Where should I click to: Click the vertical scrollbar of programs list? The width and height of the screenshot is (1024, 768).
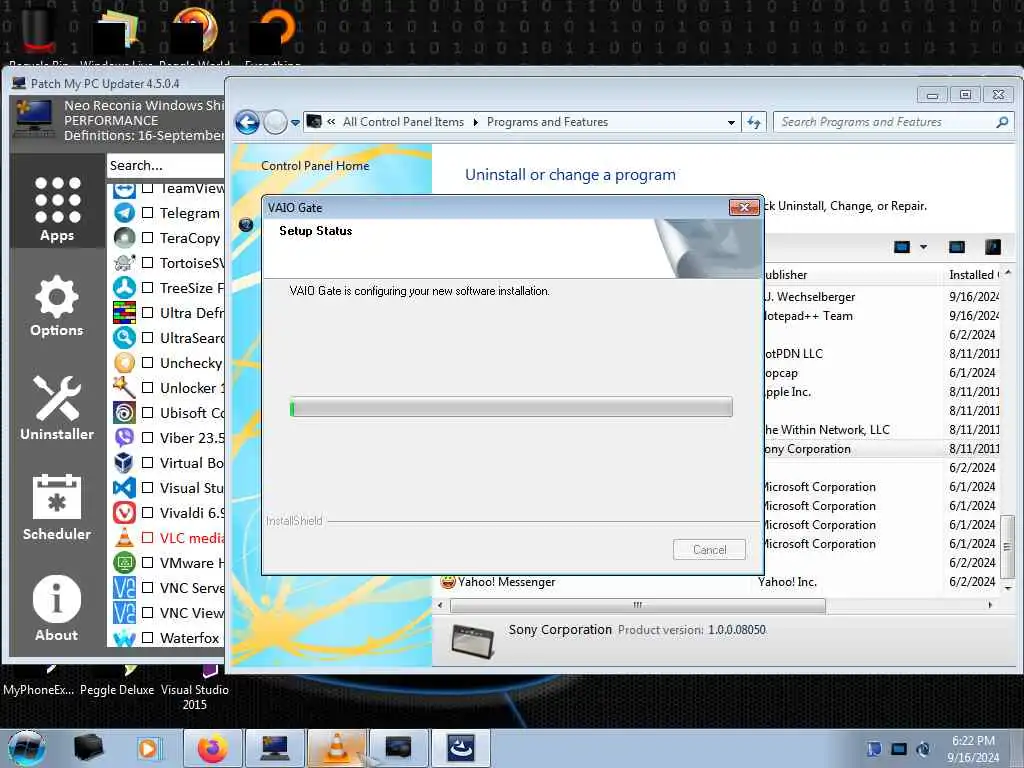(1008, 546)
